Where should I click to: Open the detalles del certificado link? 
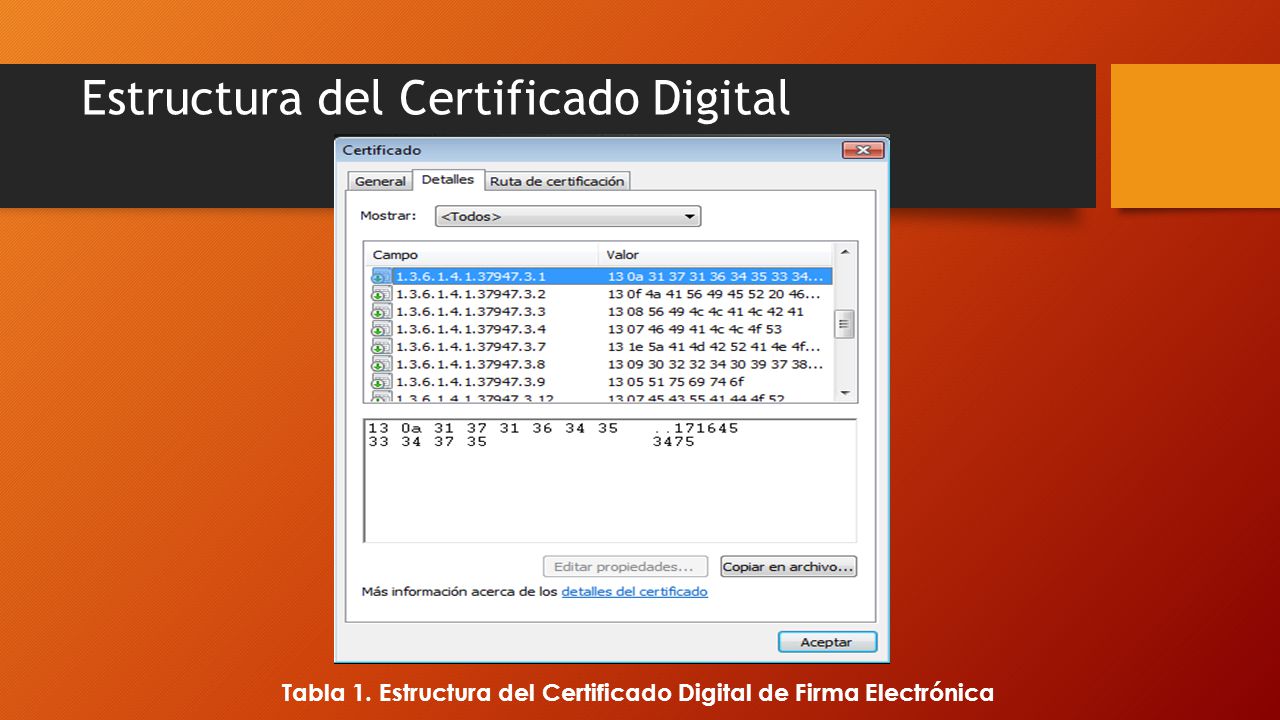pyautogui.click(x=634, y=592)
